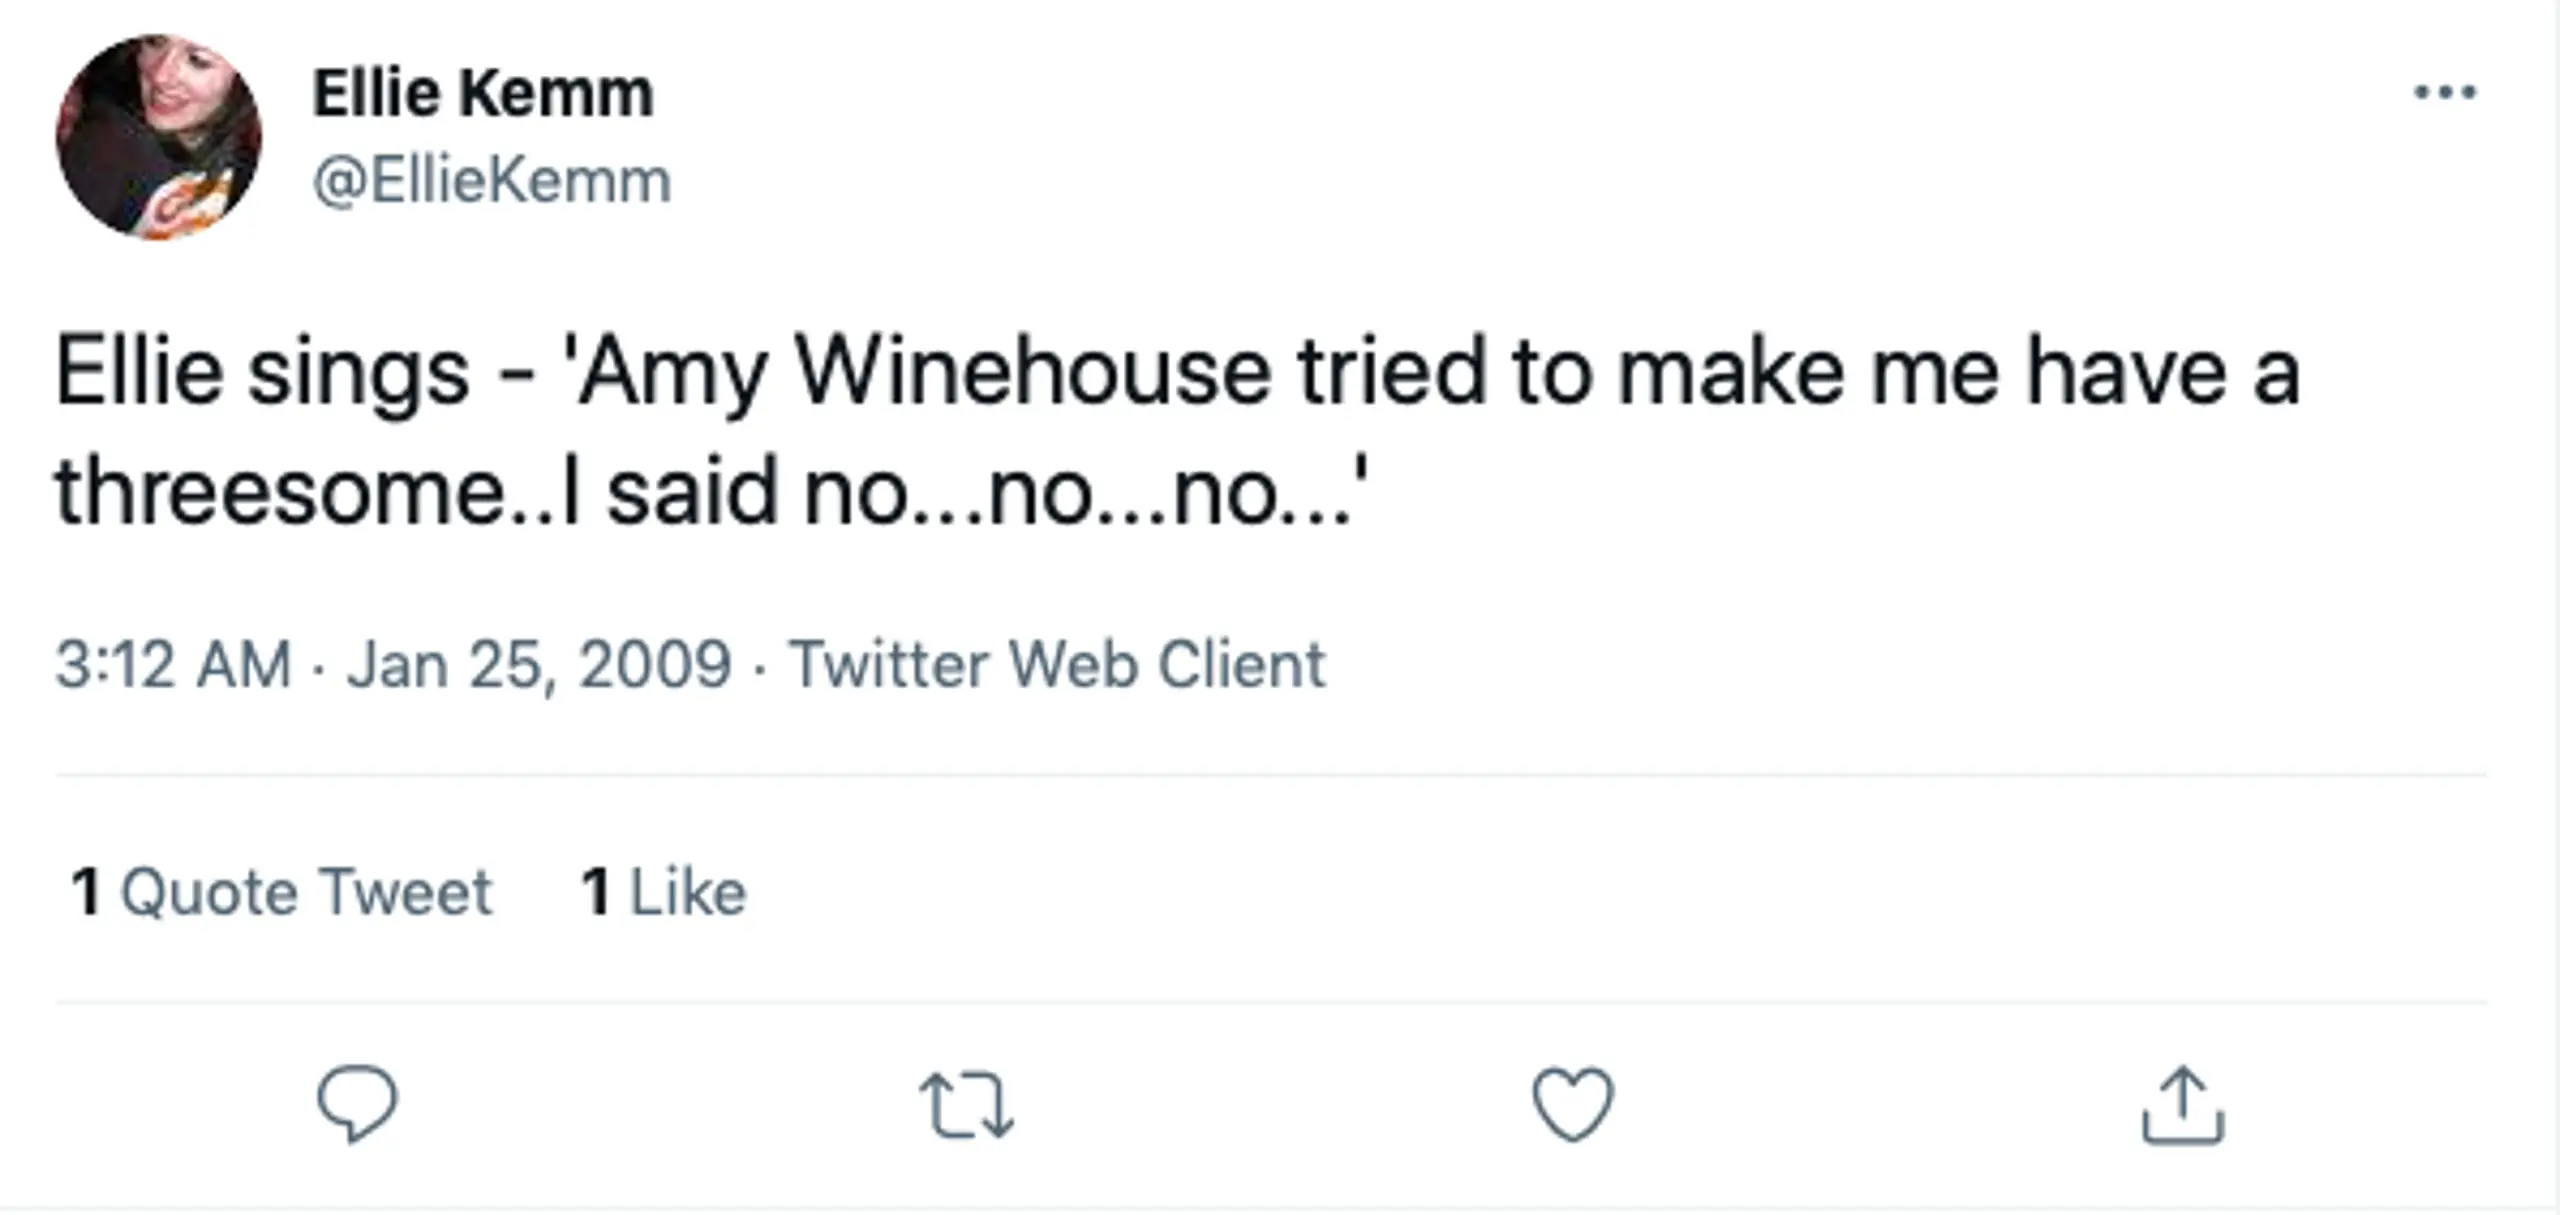Open the Ellie Kemm display name link
The image size is (2560, 1215).
483,93
